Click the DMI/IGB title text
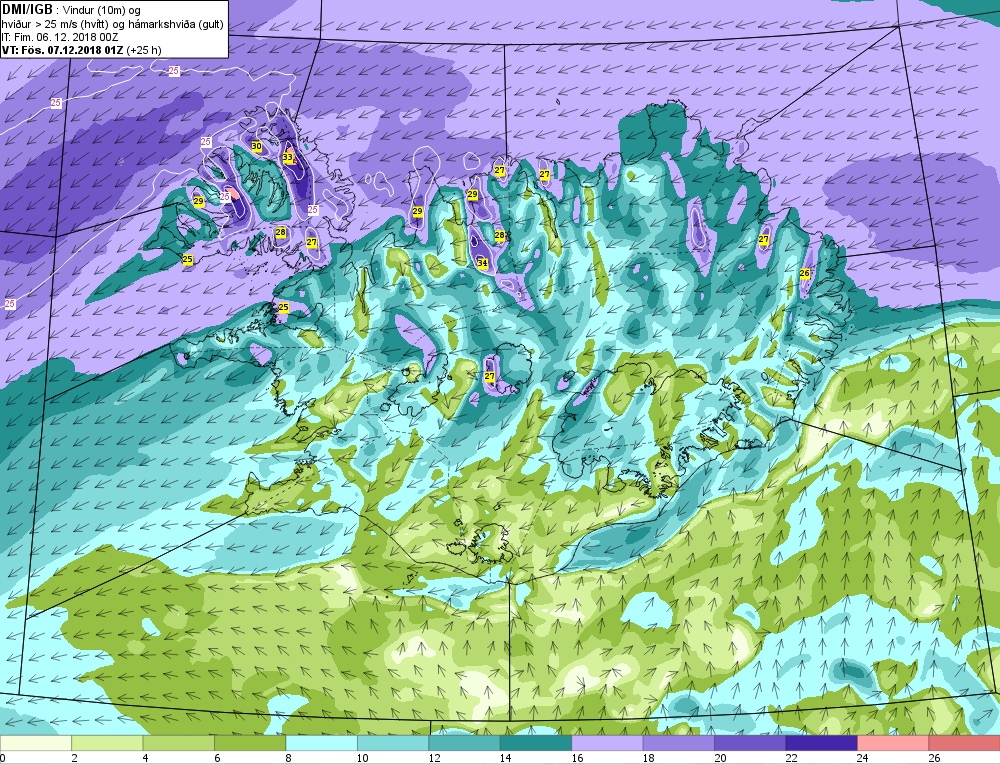This screenshot has width=1000, height=764. (27, 10)
